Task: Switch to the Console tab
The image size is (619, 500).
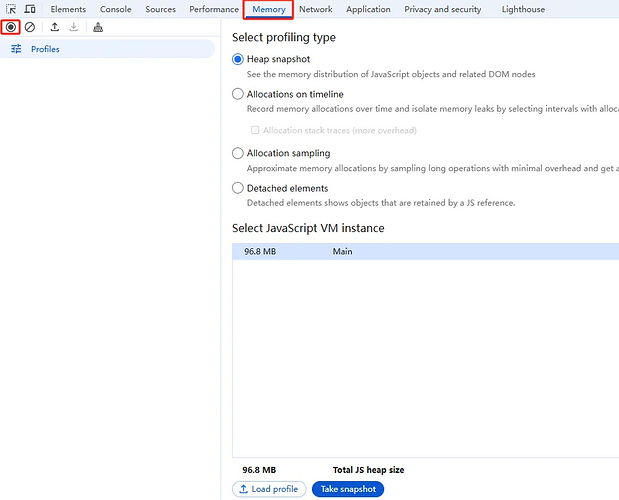Action: [x=115, y=9]
